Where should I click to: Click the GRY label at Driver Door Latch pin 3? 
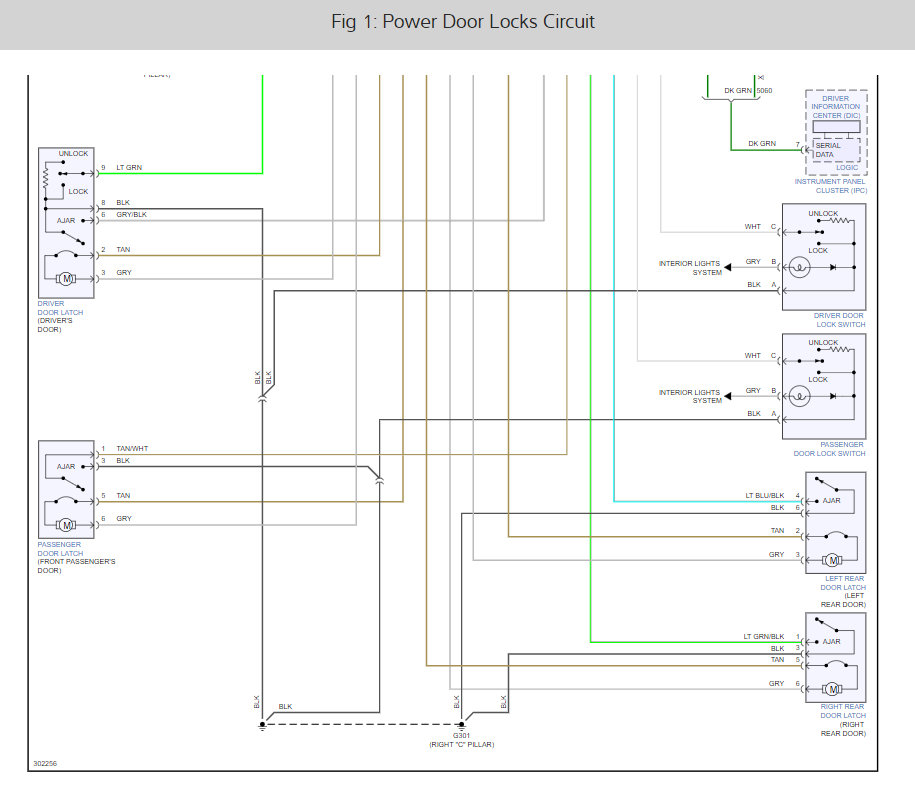click(124, 272)
